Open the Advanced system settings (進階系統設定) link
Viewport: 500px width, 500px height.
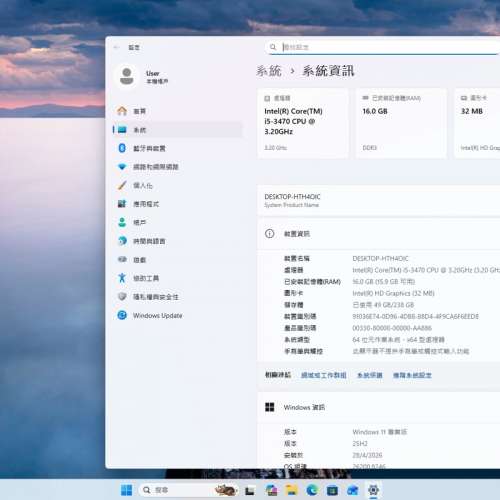click(412, 375)
